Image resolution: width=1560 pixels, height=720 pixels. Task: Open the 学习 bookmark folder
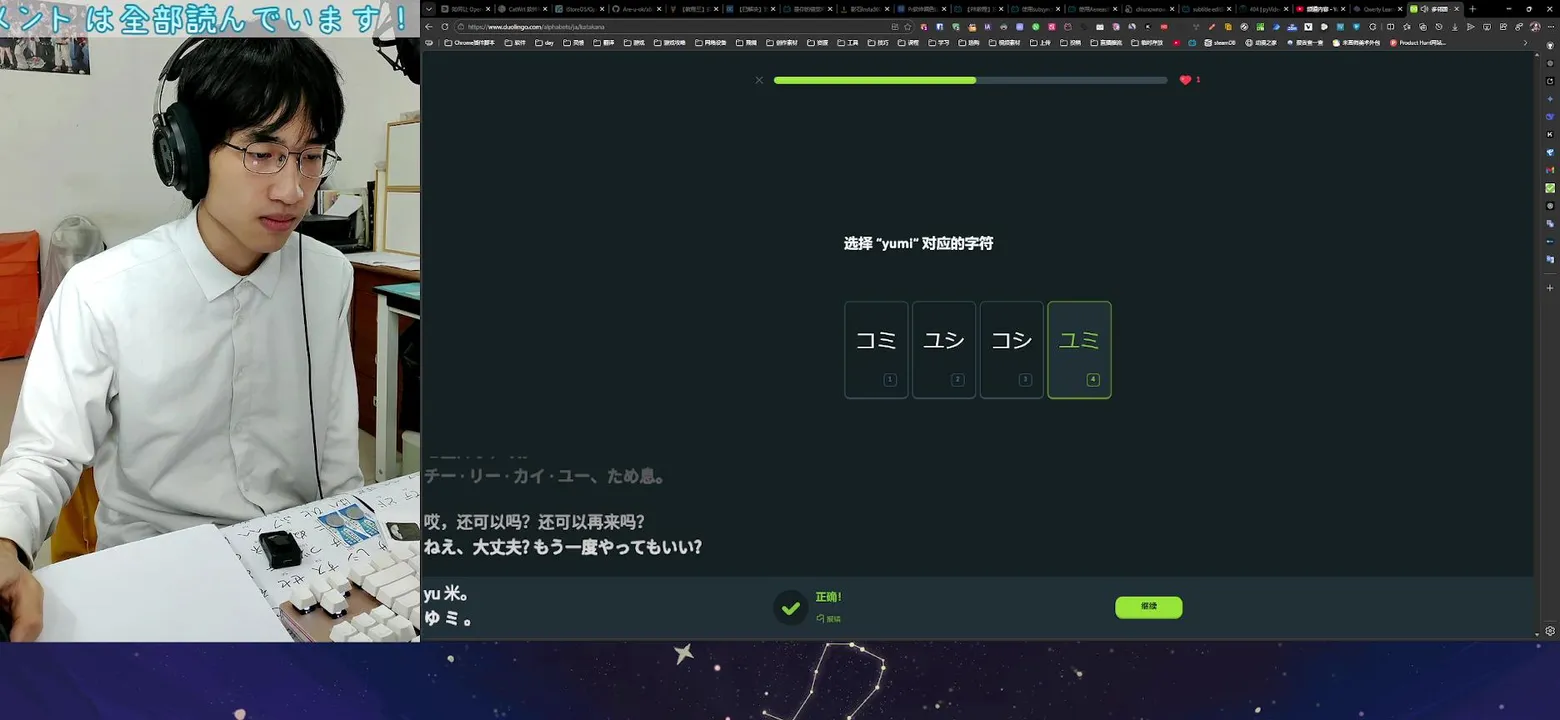938,43
